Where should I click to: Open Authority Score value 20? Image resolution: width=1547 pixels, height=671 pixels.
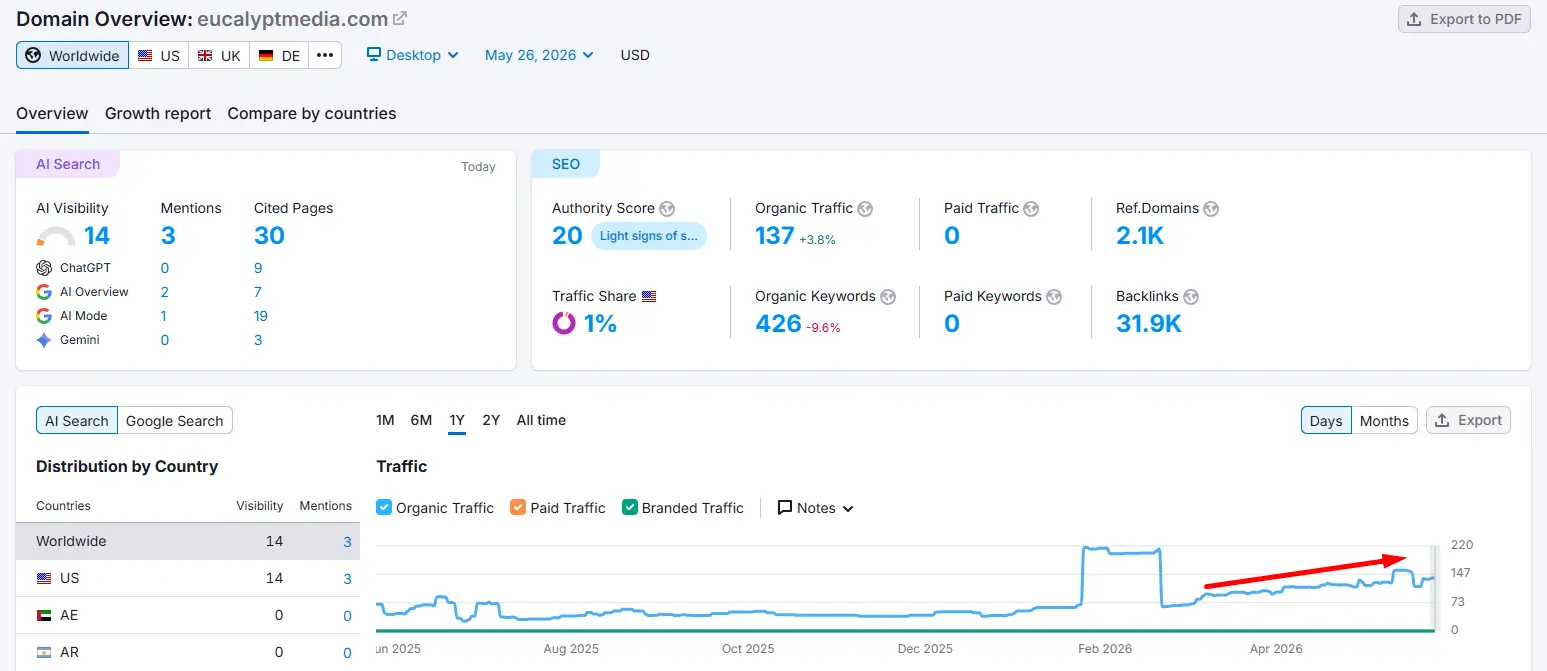(x=567, y=236)
